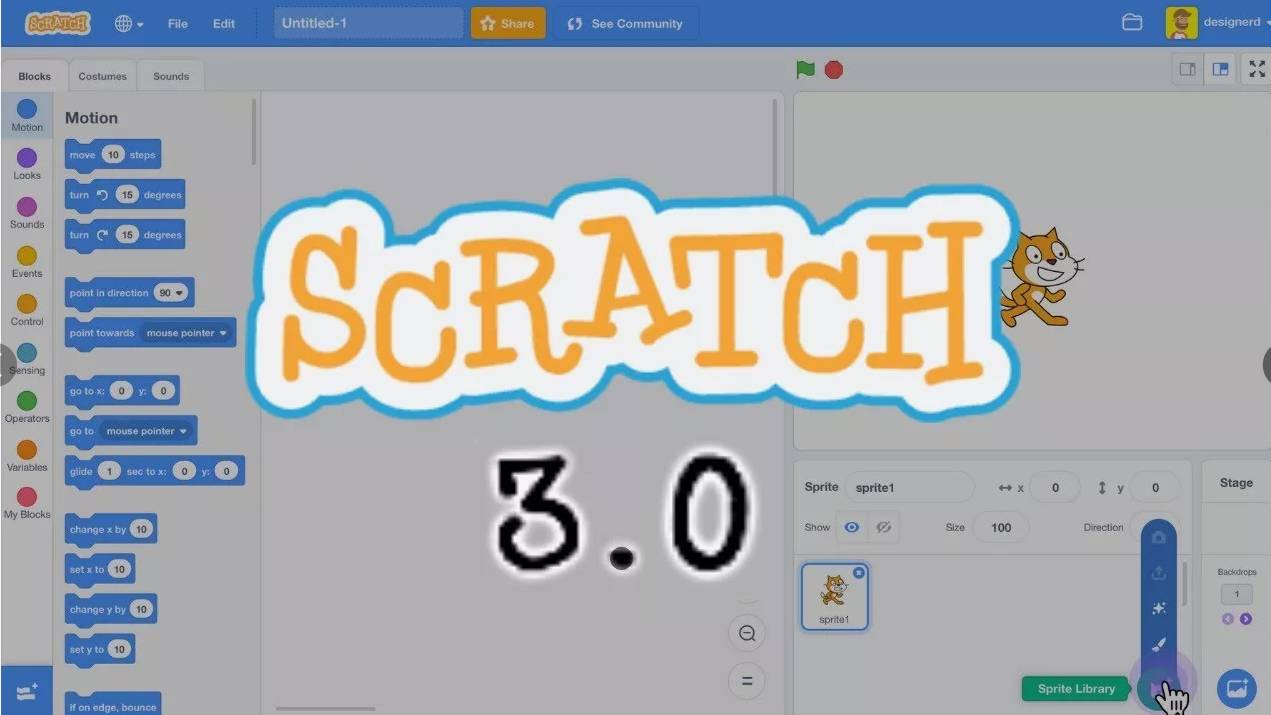The image size is (1271, 715).
Task: Click the sprite name field sprite1
Action: tap(909, 487)
